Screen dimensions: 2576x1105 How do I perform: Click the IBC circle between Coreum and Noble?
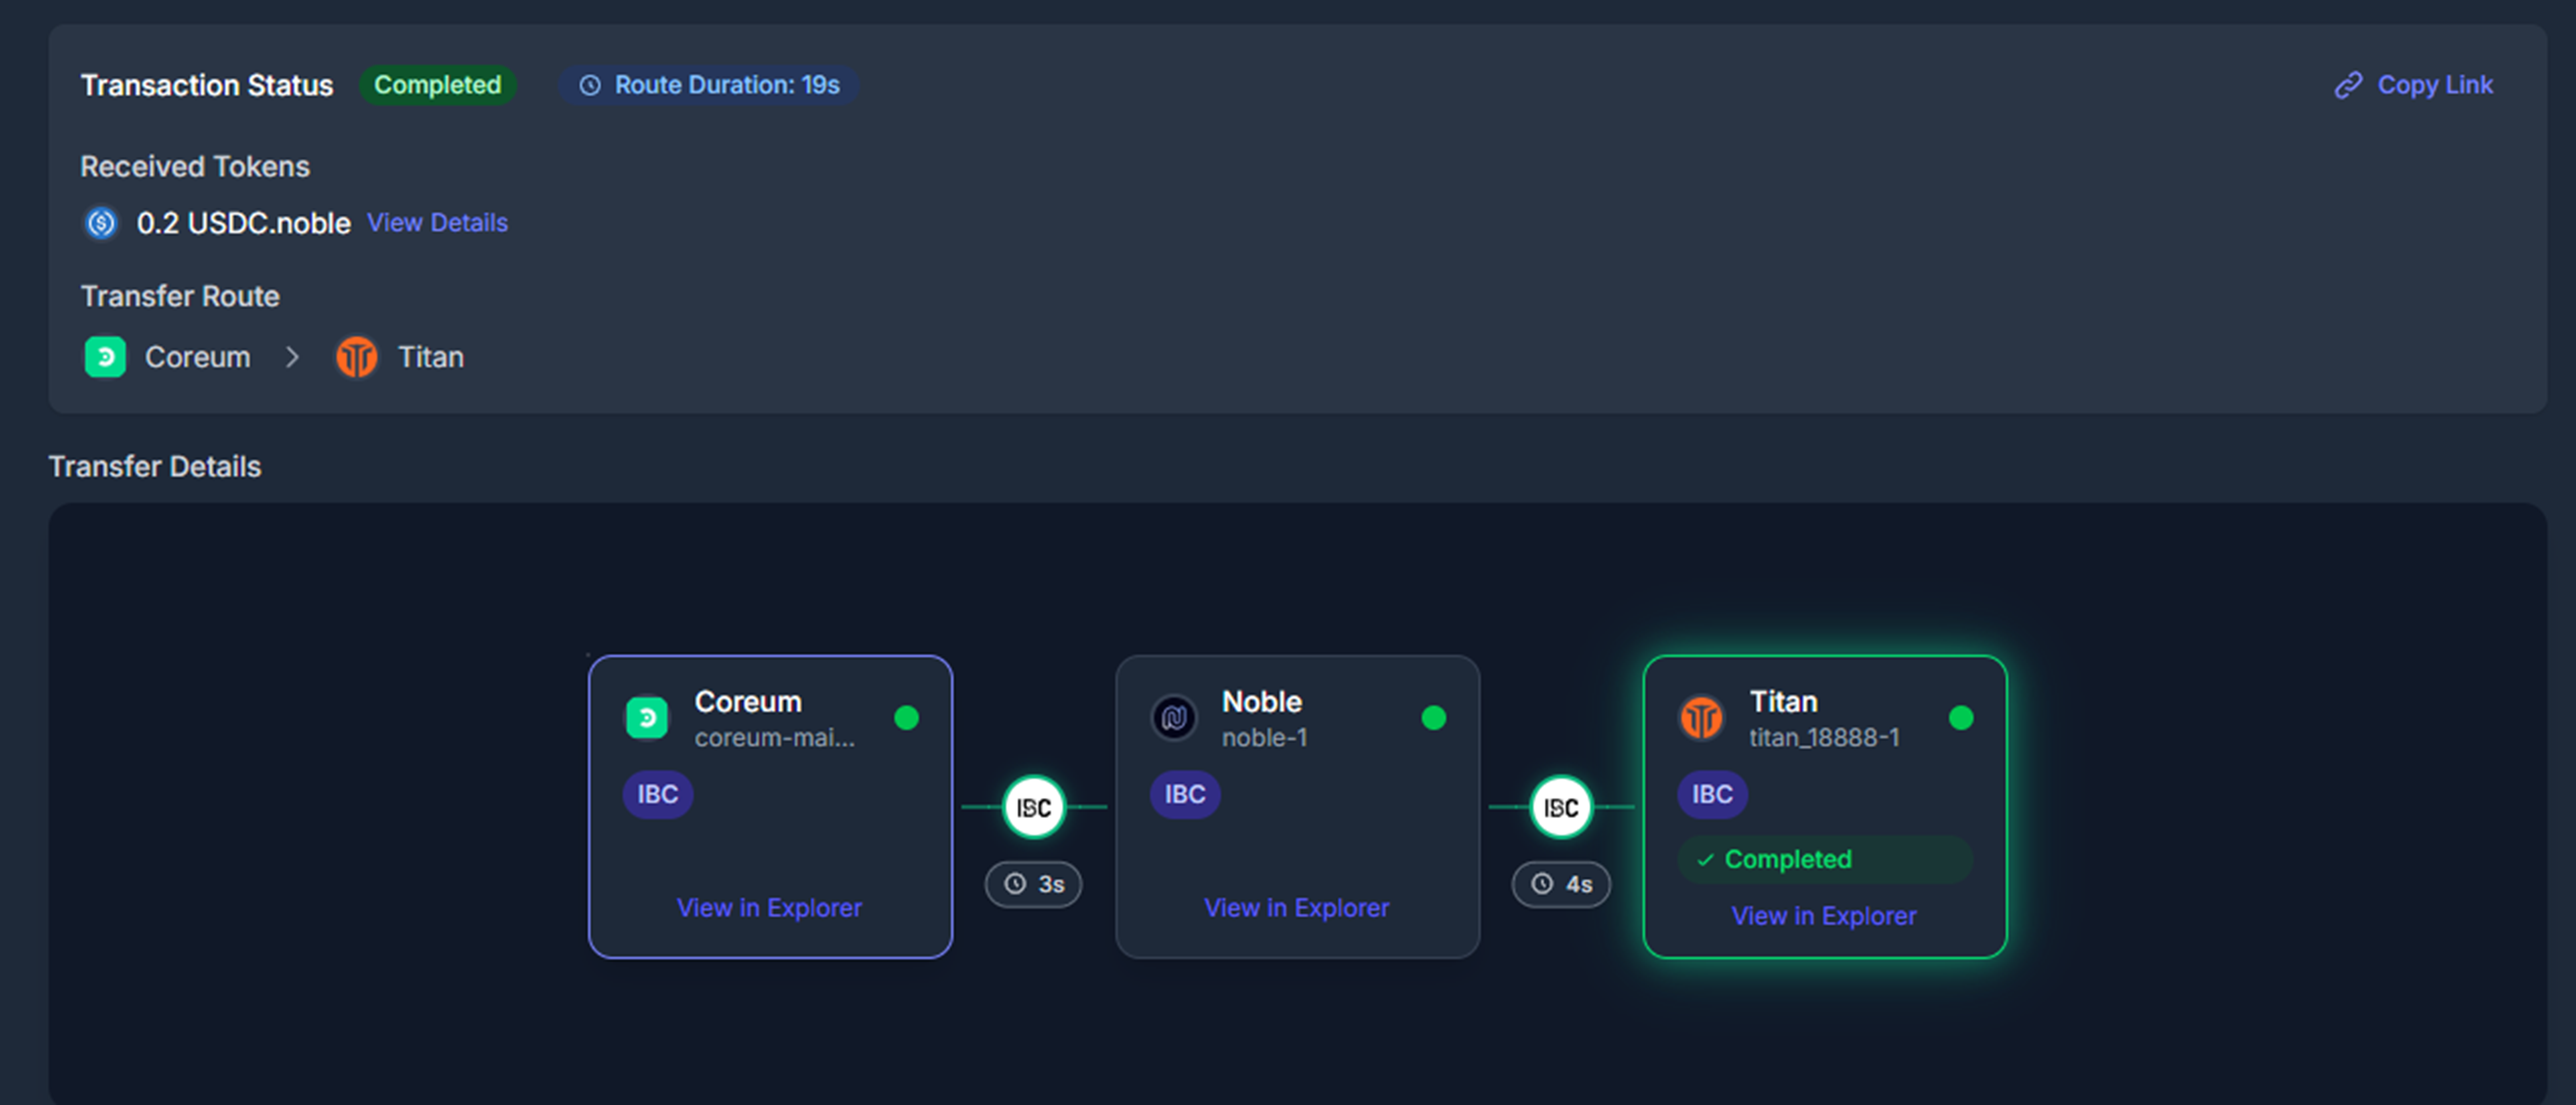pyautogui.click(x=1034, y=807)
